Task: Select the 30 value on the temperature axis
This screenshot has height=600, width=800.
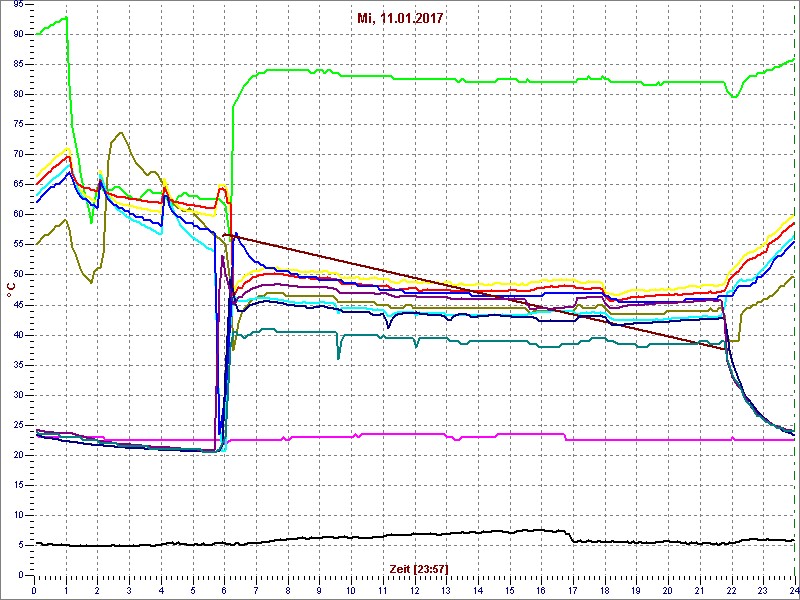Action: click(x=18, y=395)
